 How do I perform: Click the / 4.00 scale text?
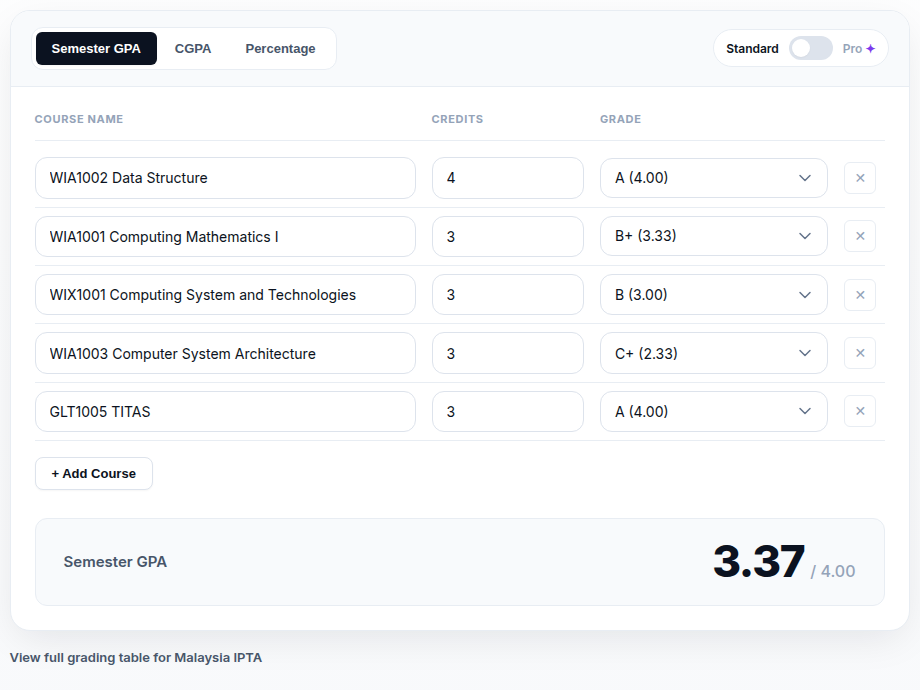833,571
